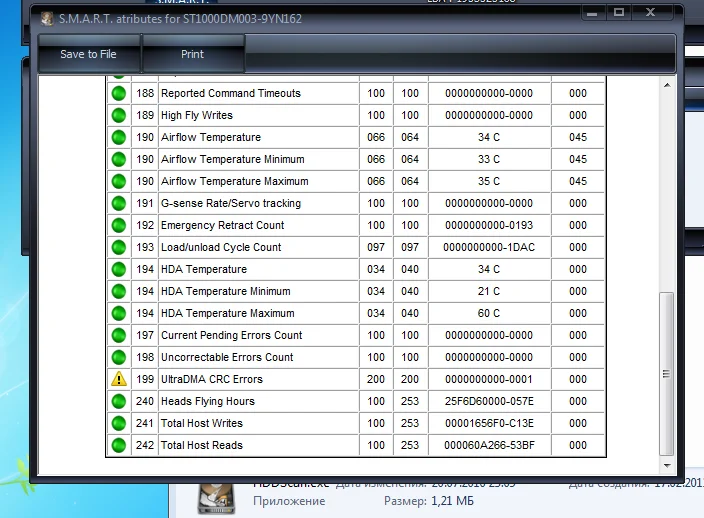Click raw value 000060A266-53BF
Image resolution: width=704 pixels, height=518 pixels.
[x=488, y=445]
